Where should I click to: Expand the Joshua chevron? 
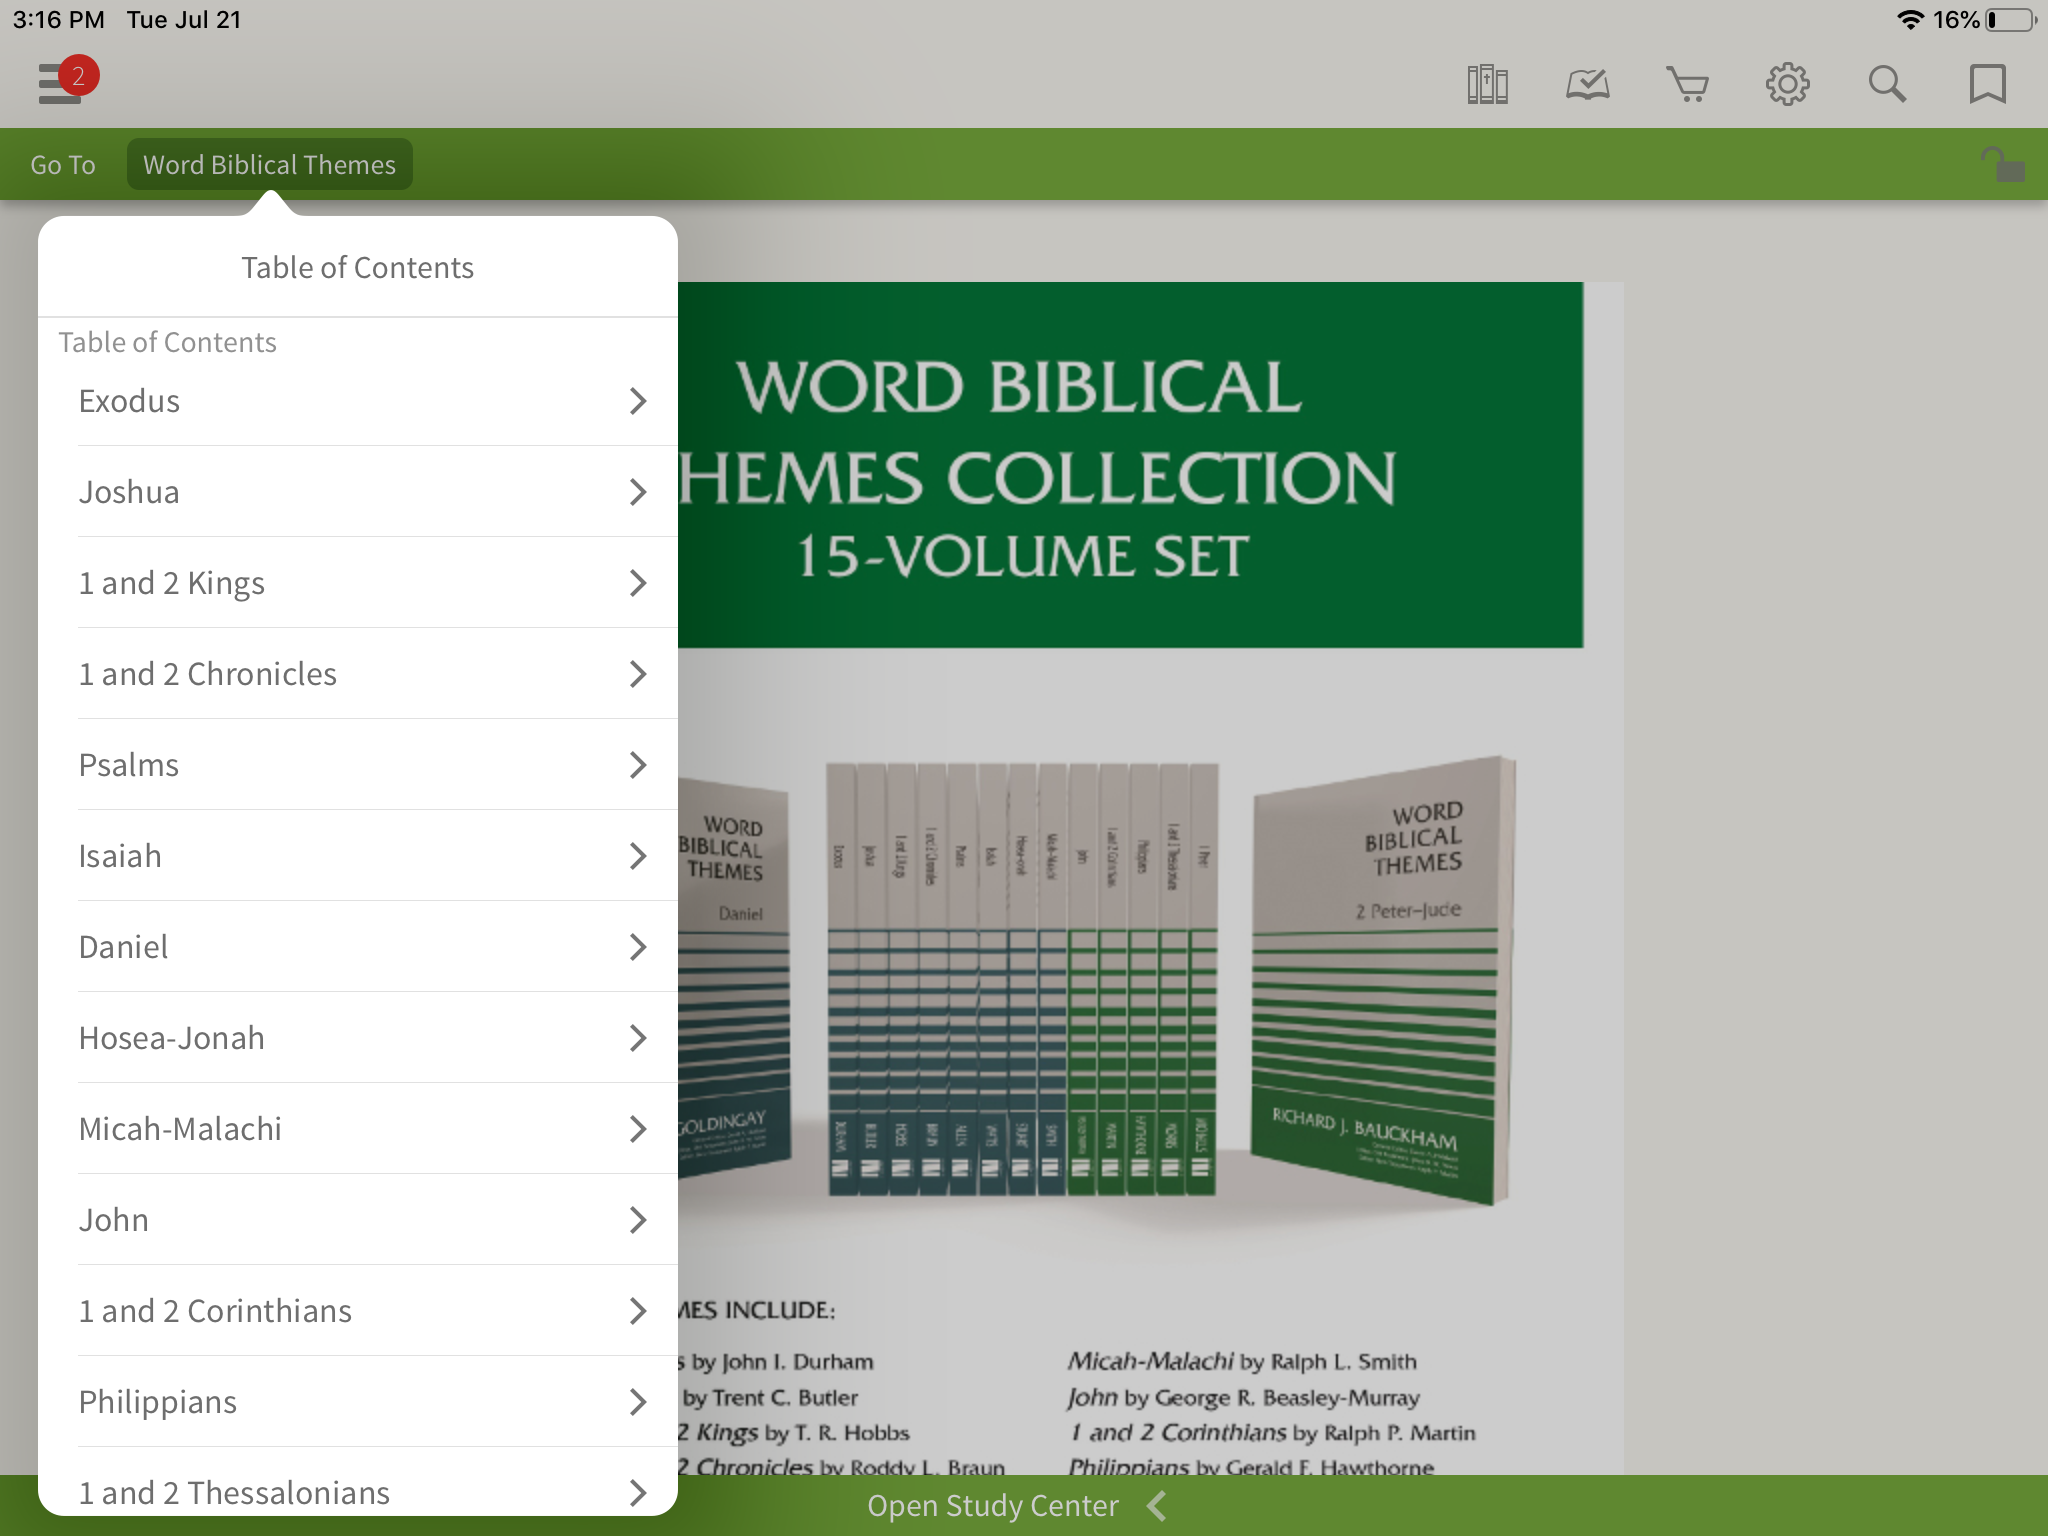(638, 492)
